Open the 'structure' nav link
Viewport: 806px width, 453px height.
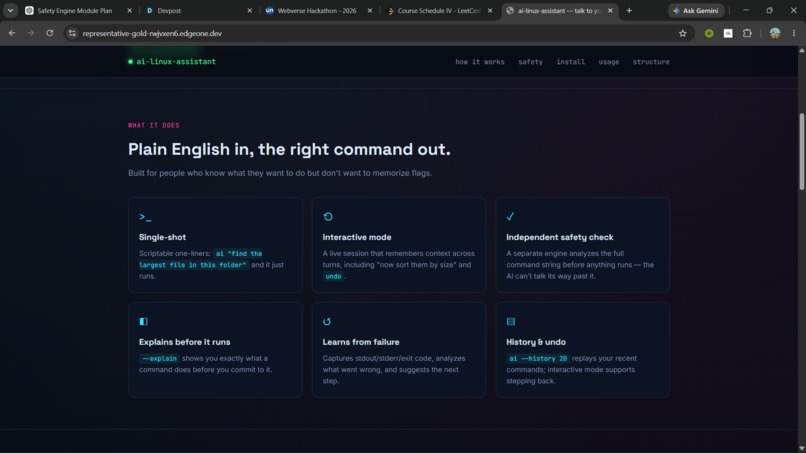point(651,62)
